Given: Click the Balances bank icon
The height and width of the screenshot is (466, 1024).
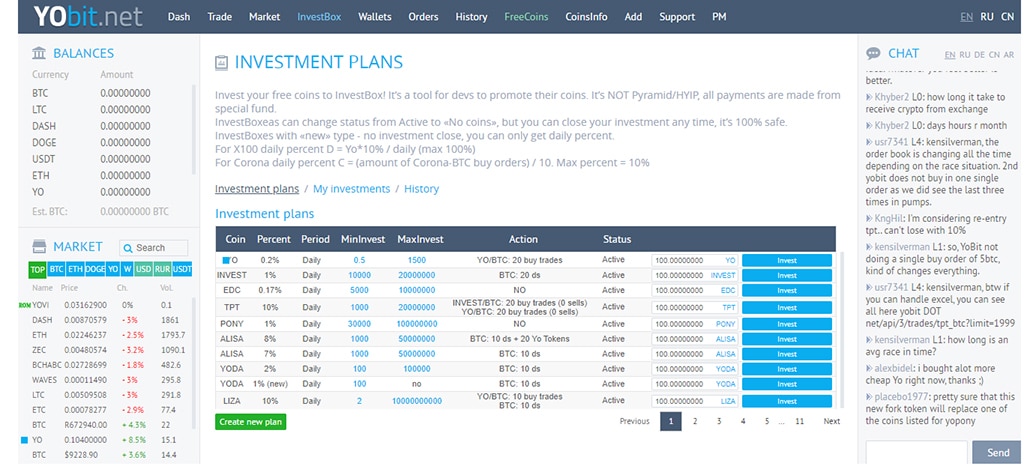Looking at the screenshot, I should coord(39,53).
